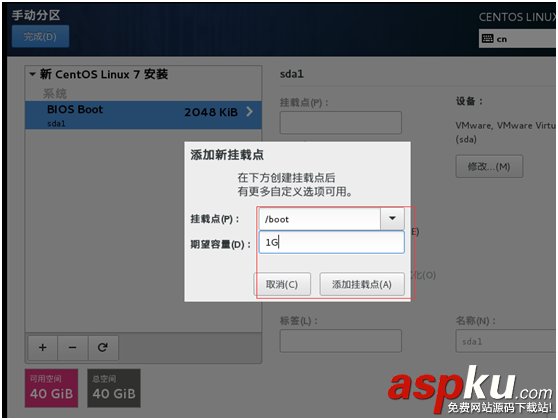Click the sda1 heading text
Image resolution: width=558 pixels, height=420 pixels.
291,74
